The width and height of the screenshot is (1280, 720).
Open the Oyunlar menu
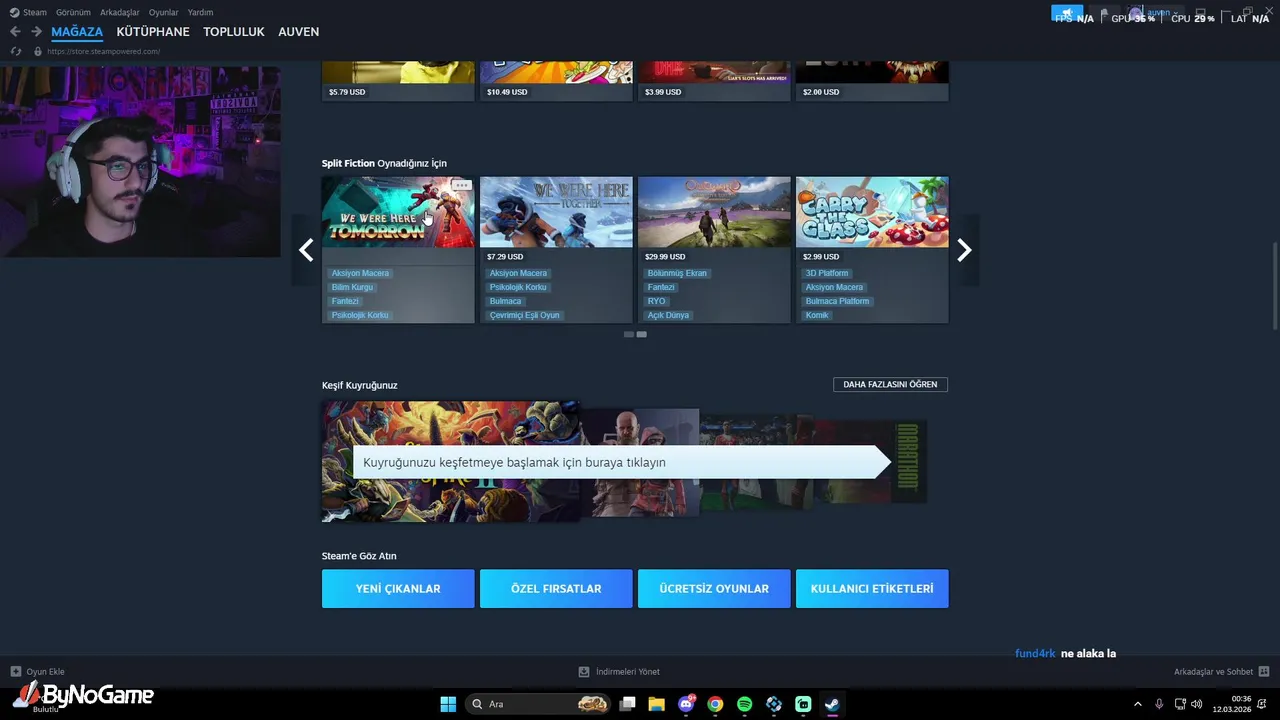click(x=164, y=13)
